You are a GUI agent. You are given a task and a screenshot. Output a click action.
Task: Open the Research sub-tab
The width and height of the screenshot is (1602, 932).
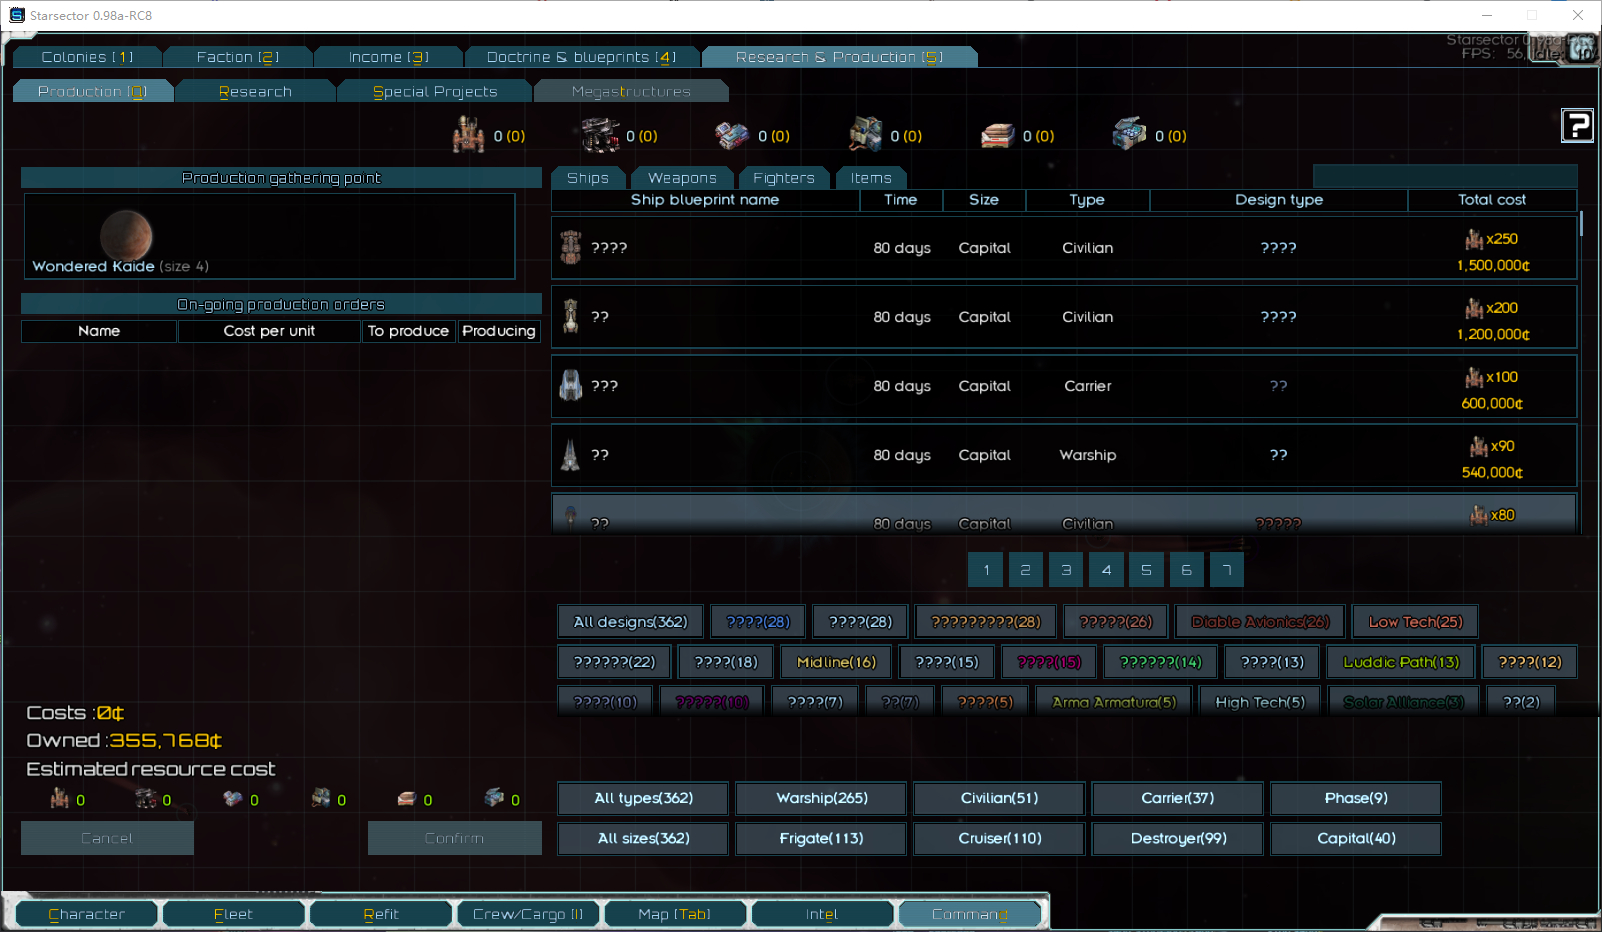[x=255, y=91]
